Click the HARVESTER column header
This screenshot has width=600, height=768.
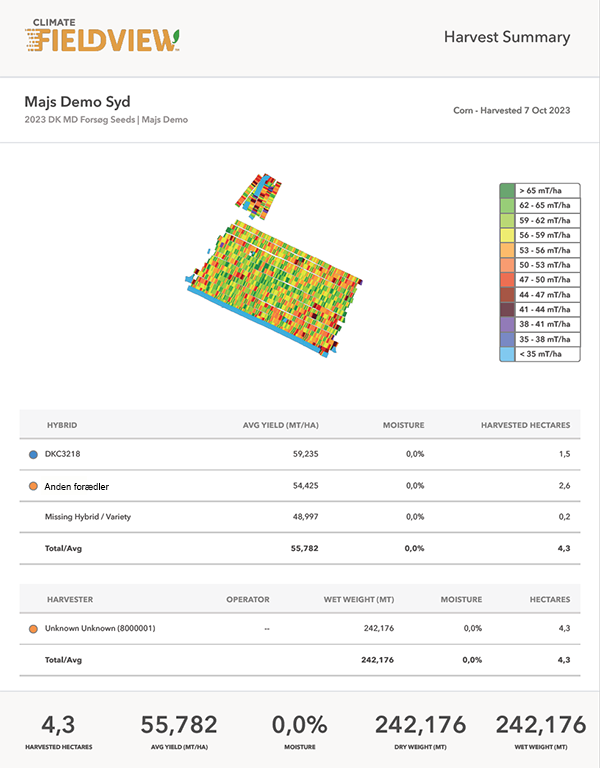[x=70, y=600]
